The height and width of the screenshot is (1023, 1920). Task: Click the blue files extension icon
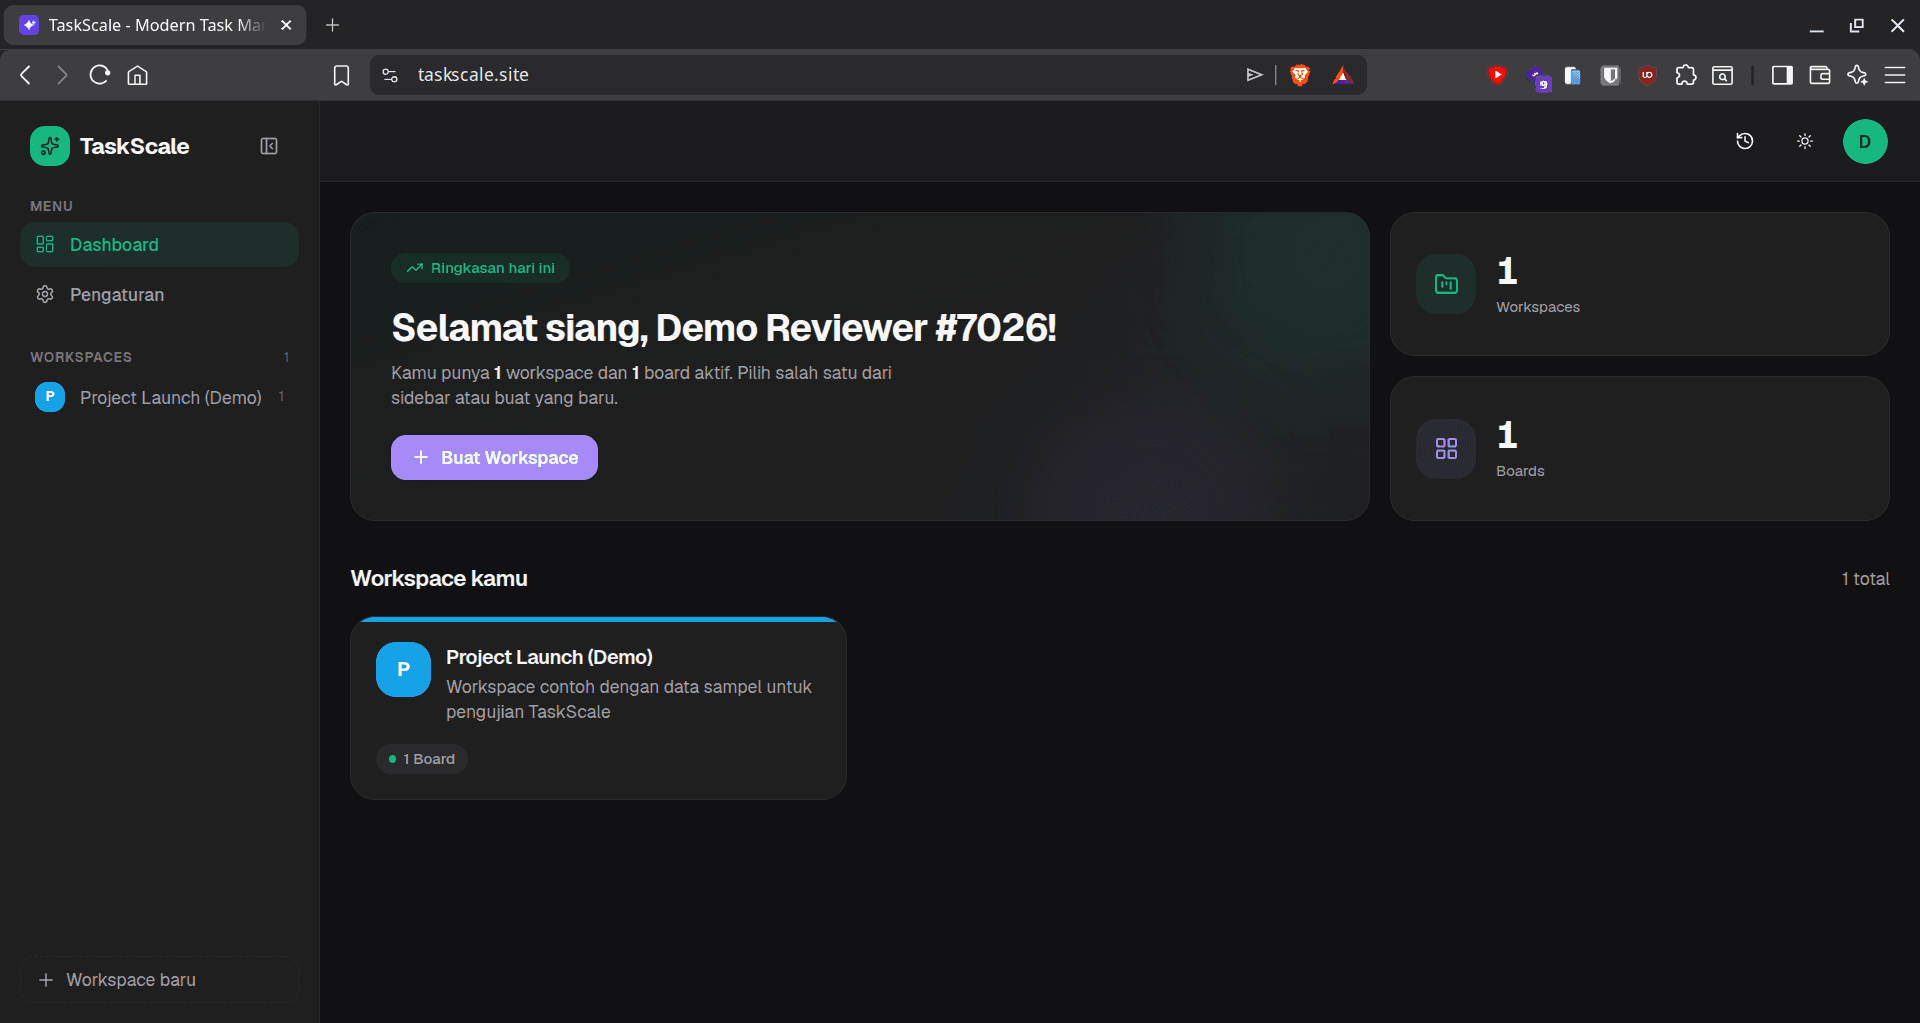(1572, 75)
